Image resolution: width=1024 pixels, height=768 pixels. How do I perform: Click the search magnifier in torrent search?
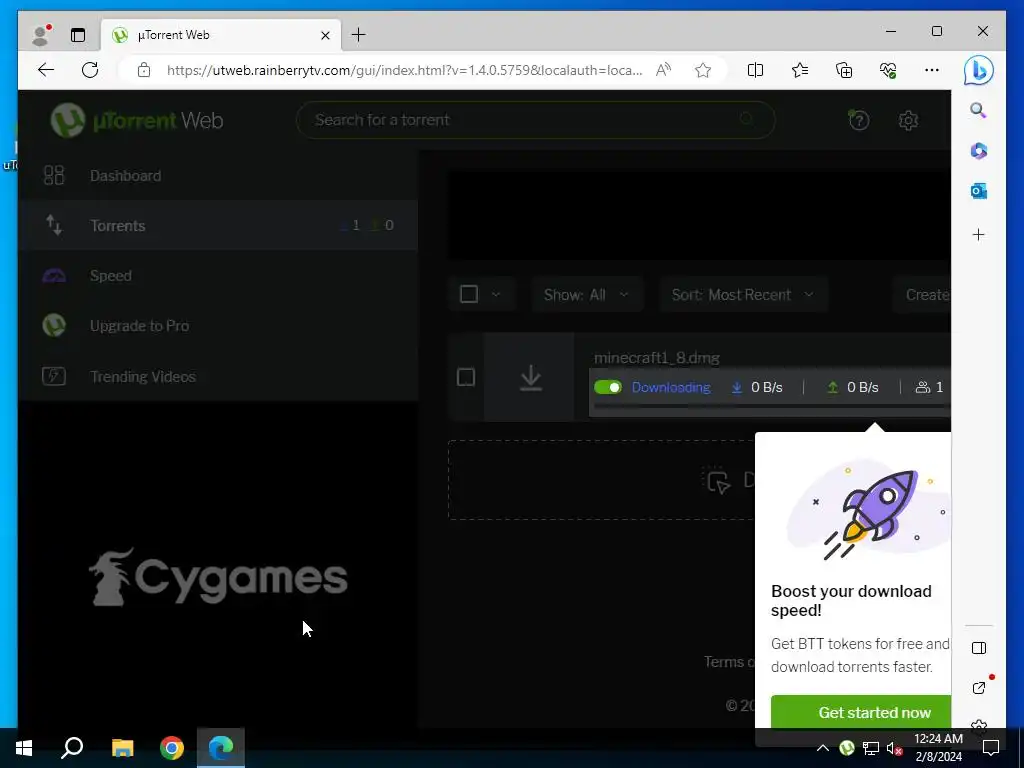tap(746, 119)
